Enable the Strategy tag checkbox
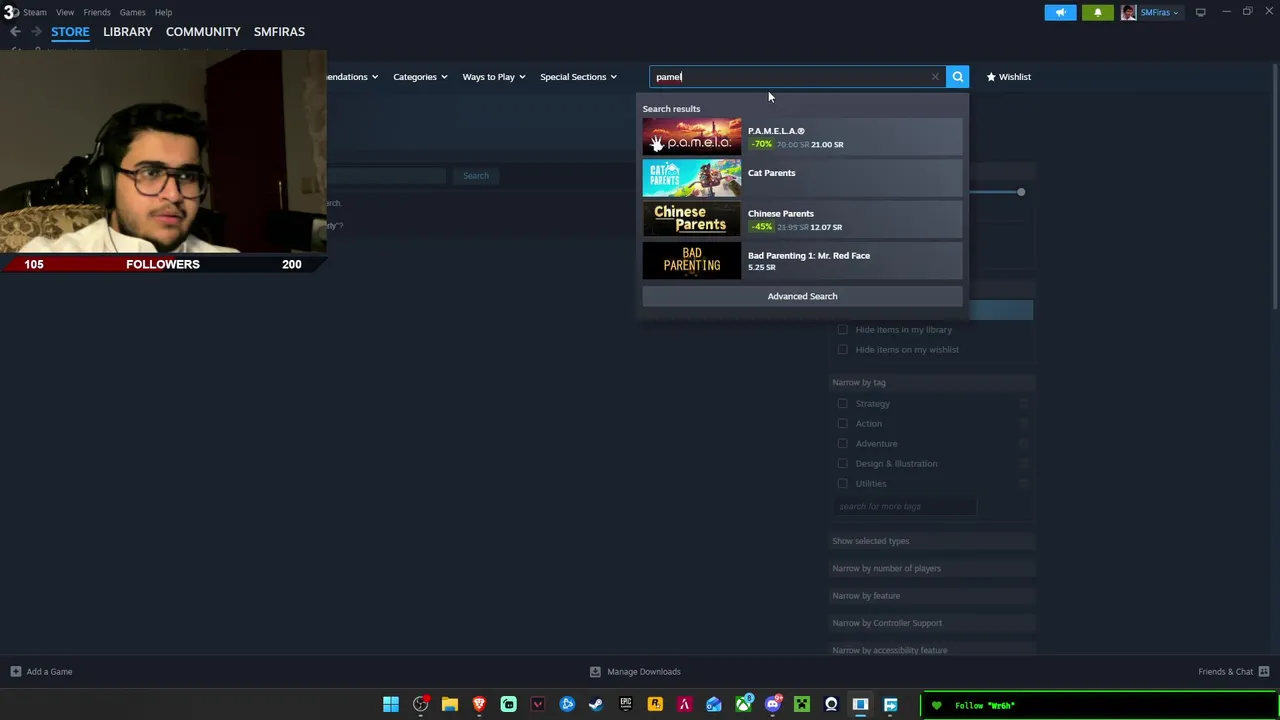Viewport: 1280px width, 720px height. coord(842,404)
